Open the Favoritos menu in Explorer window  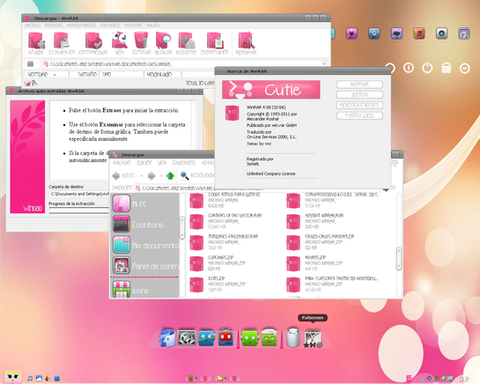click(x=184, y=163)
